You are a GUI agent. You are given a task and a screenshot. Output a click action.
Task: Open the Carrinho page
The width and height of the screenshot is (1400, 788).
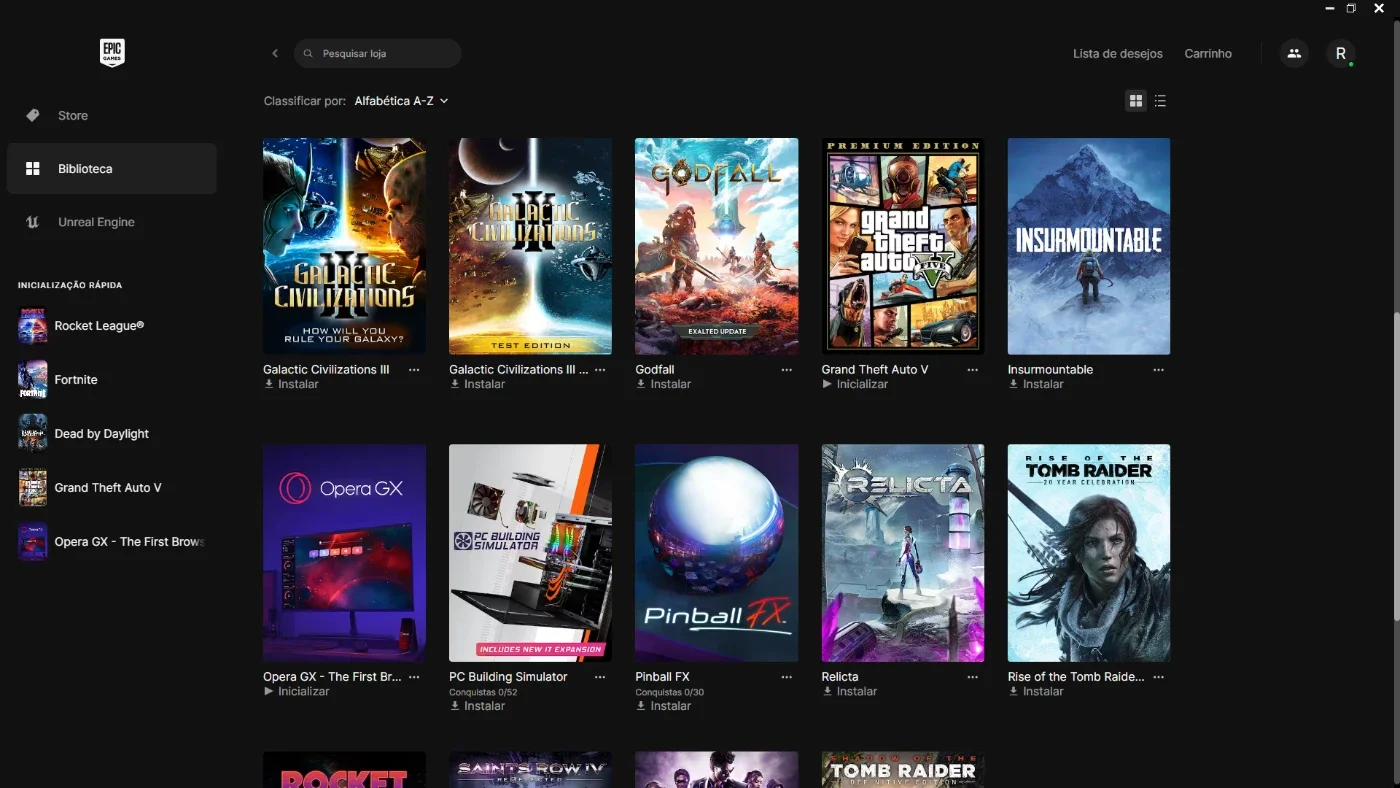point(1208,54)
